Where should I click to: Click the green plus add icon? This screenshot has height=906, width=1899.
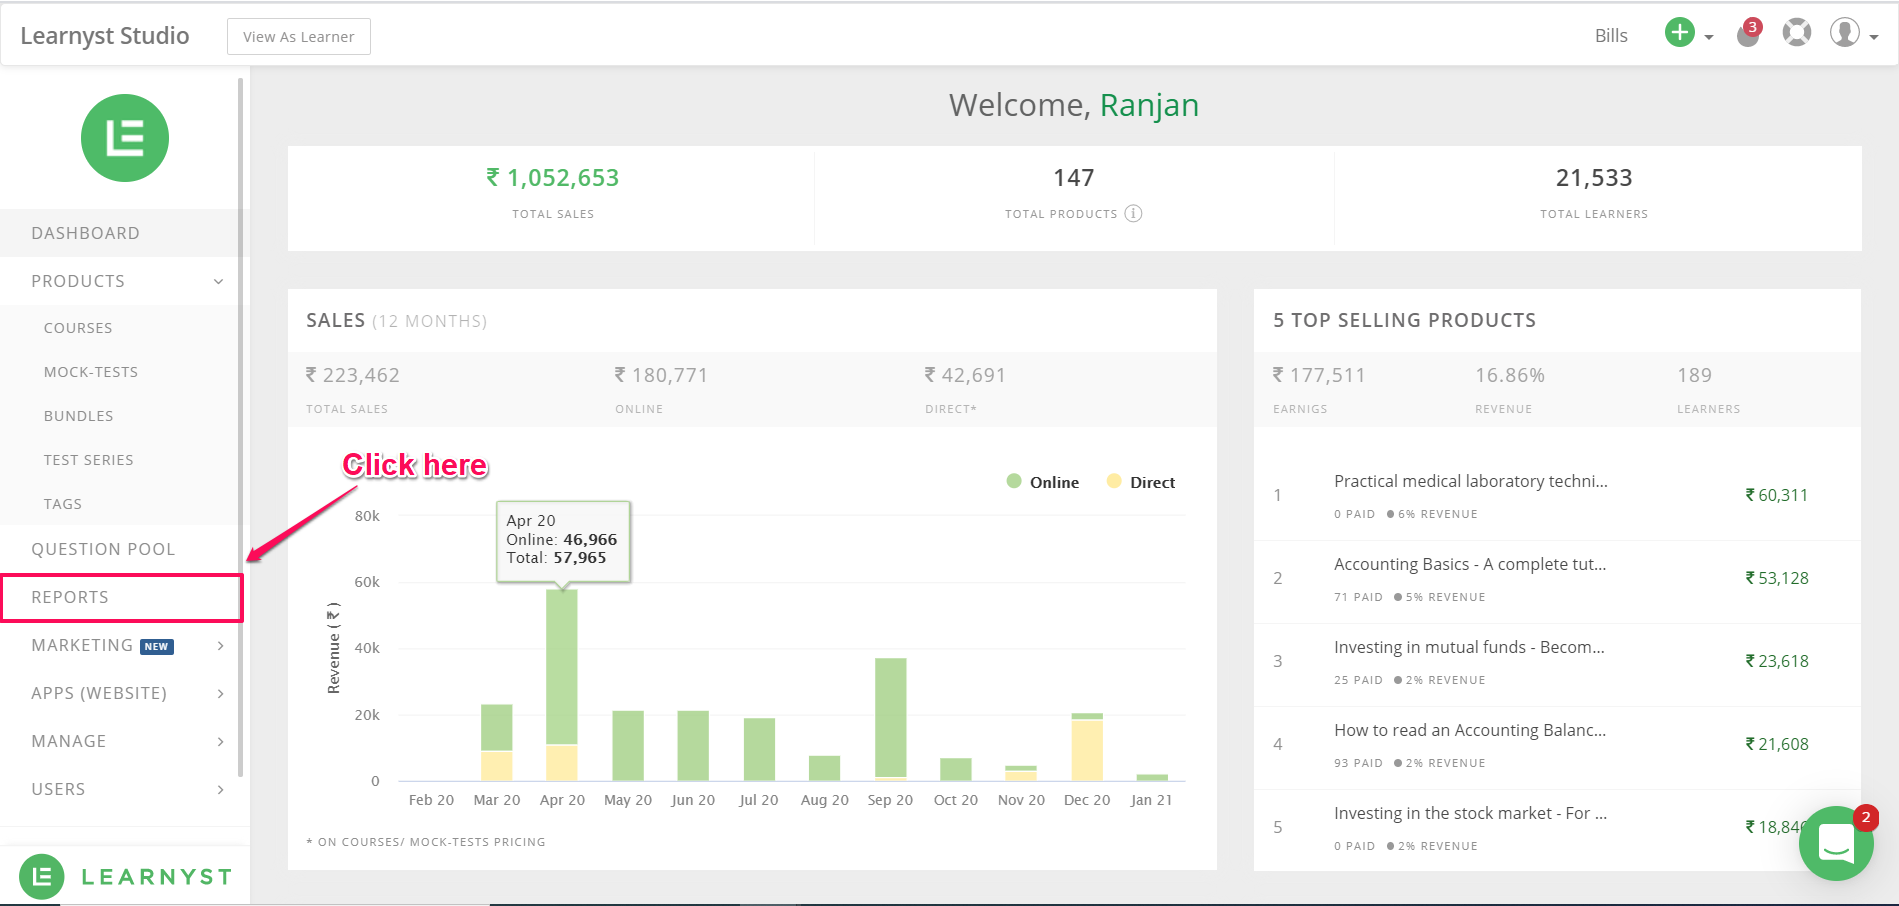1680,33
